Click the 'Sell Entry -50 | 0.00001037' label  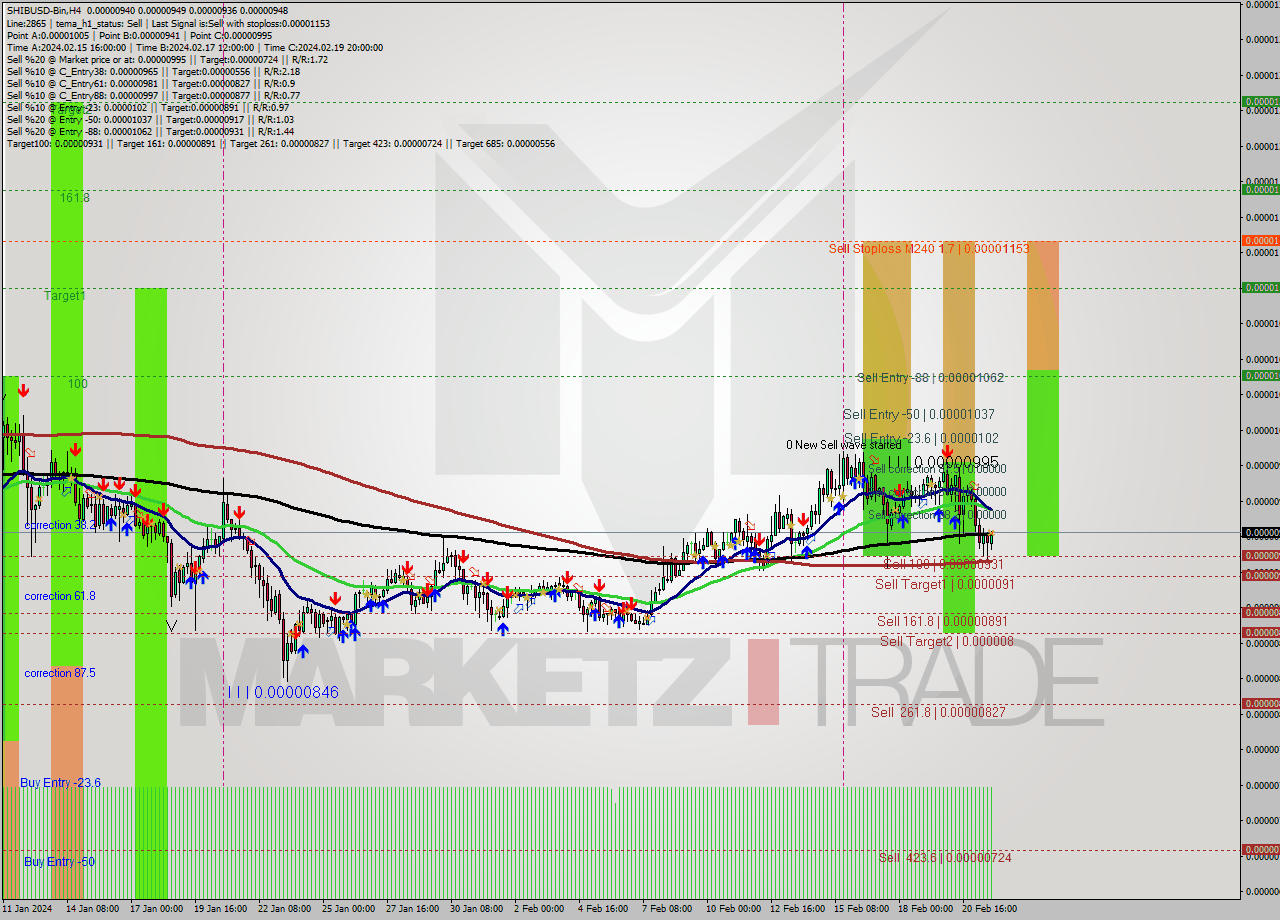919,414
